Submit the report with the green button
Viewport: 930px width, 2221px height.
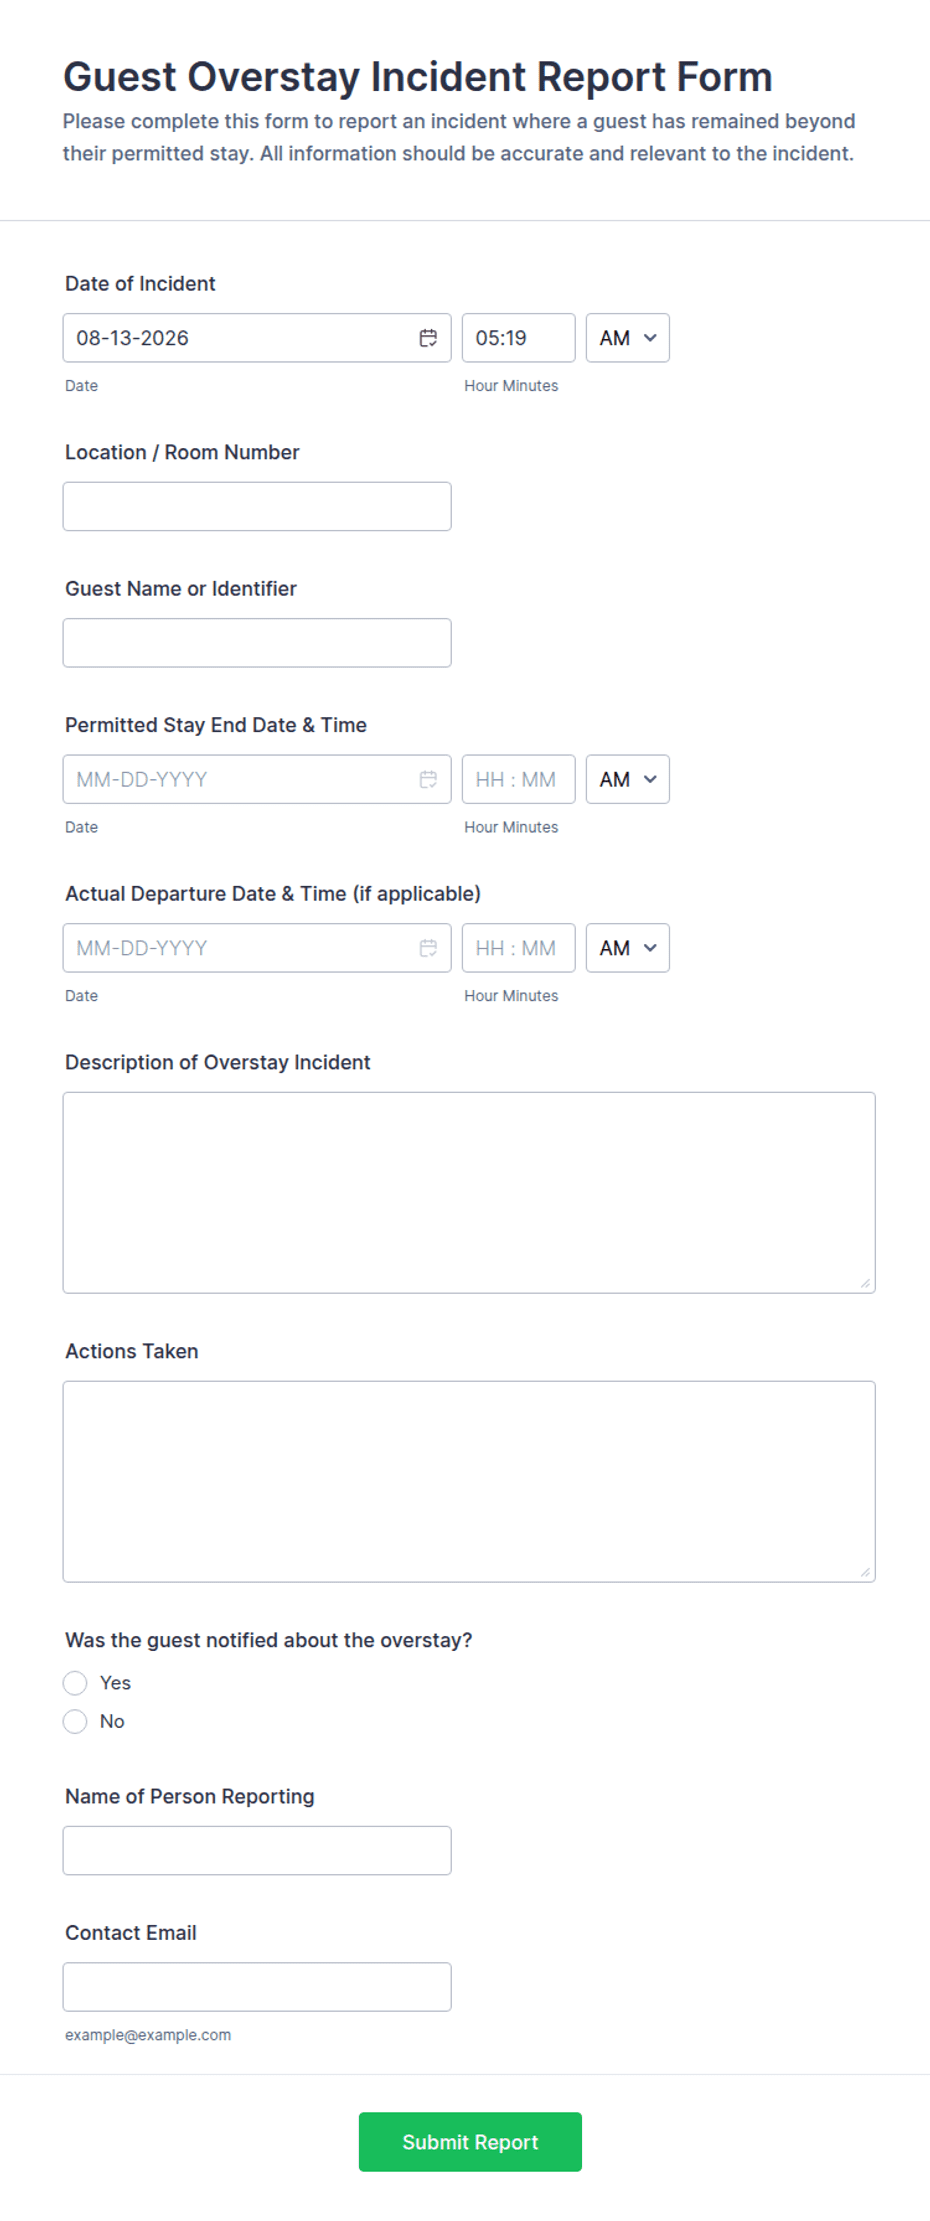click(x=470, y=2142)
